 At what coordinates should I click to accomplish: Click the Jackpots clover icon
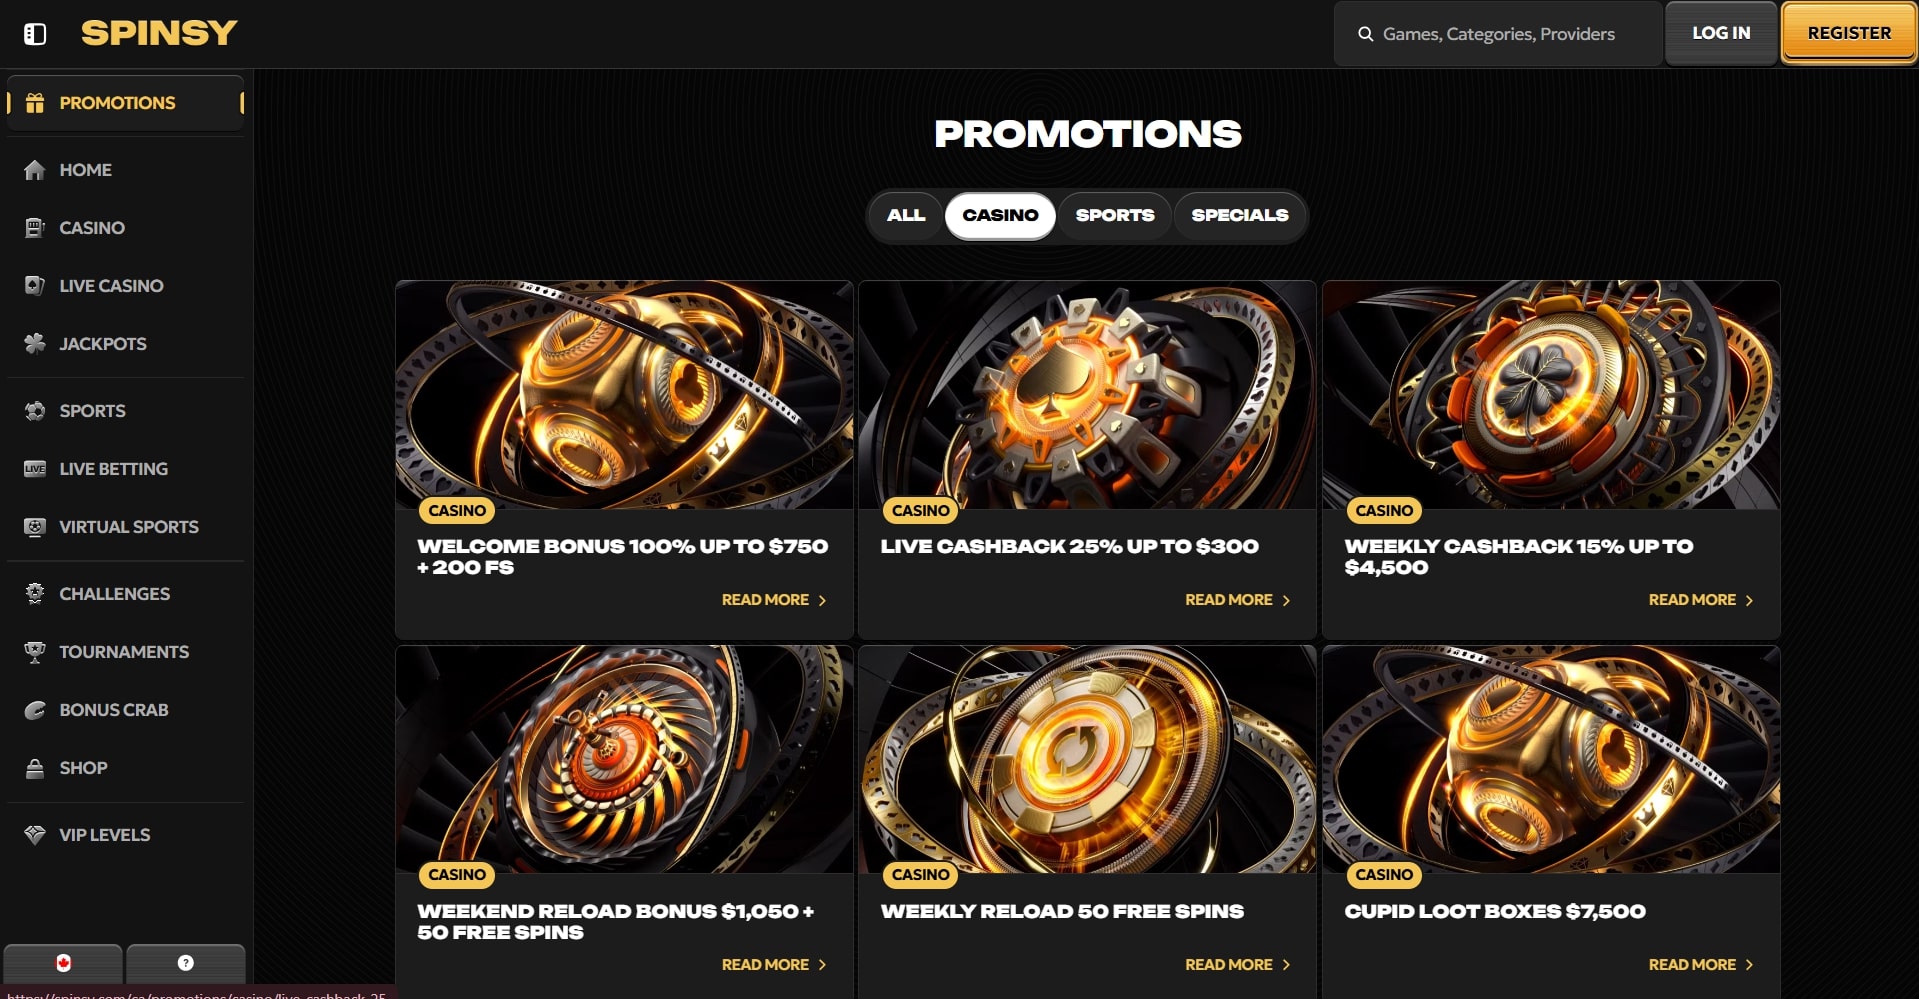coord(35,343)
